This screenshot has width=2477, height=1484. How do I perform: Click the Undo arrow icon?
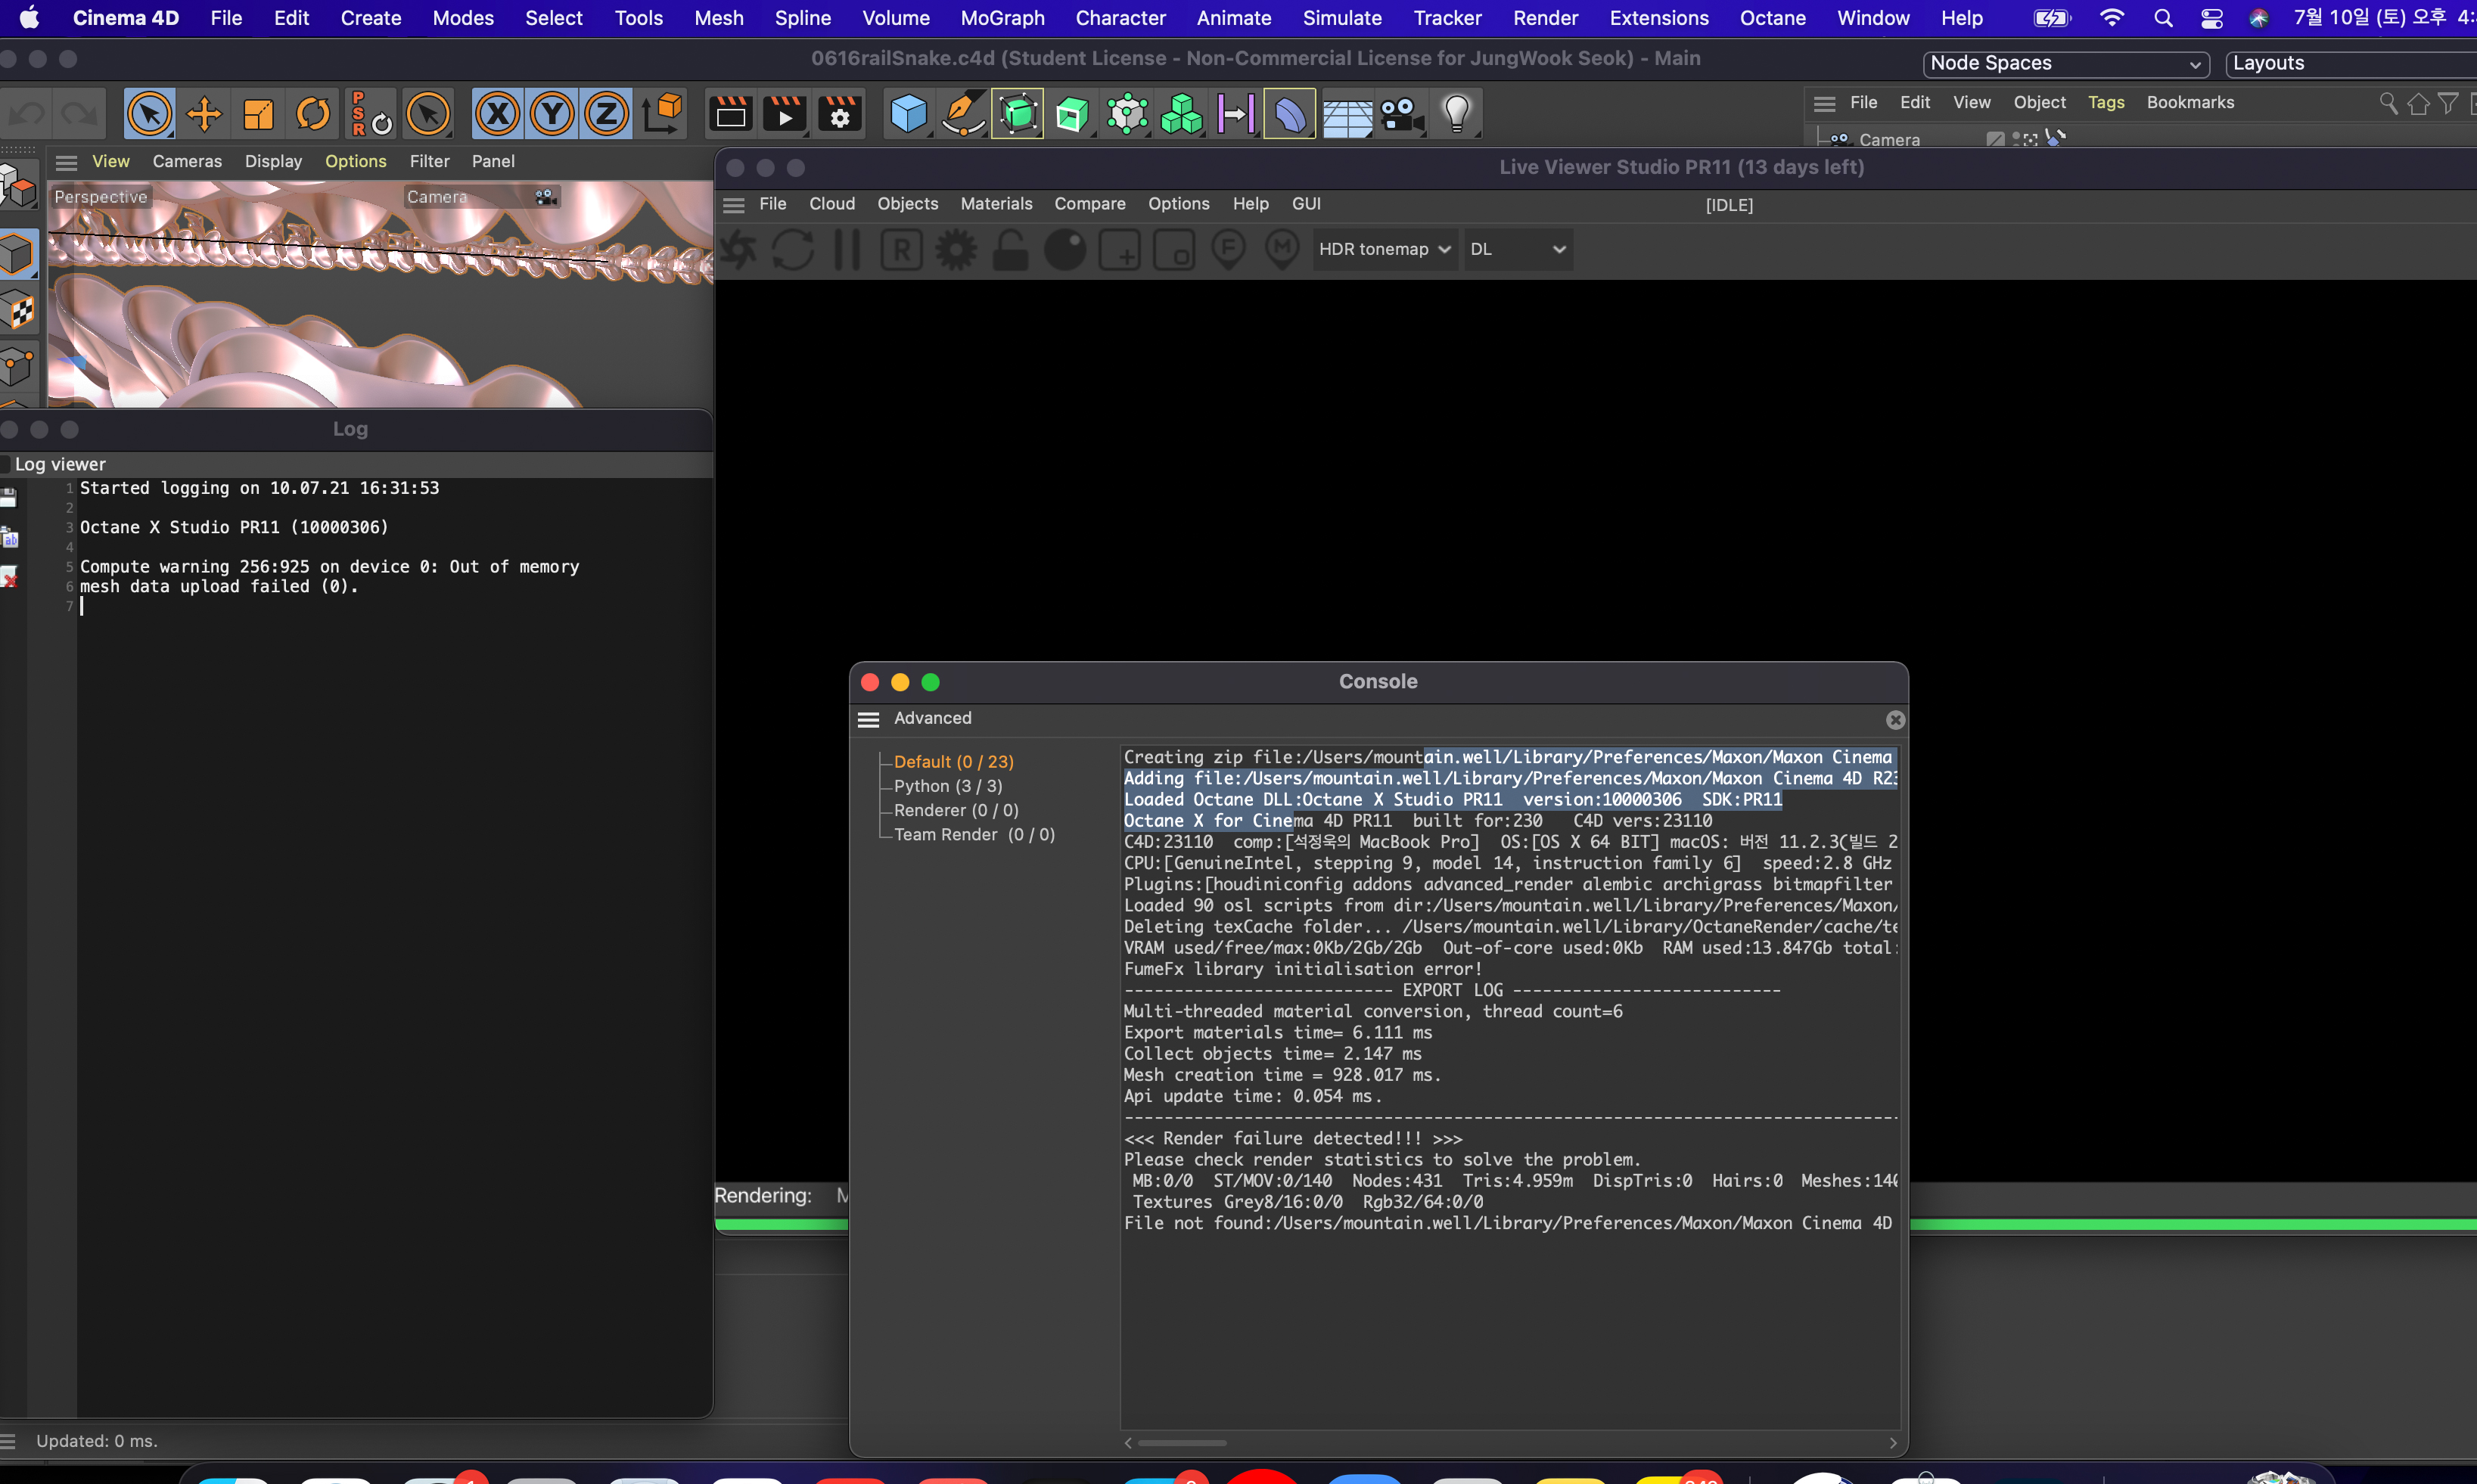click(27, 114)
